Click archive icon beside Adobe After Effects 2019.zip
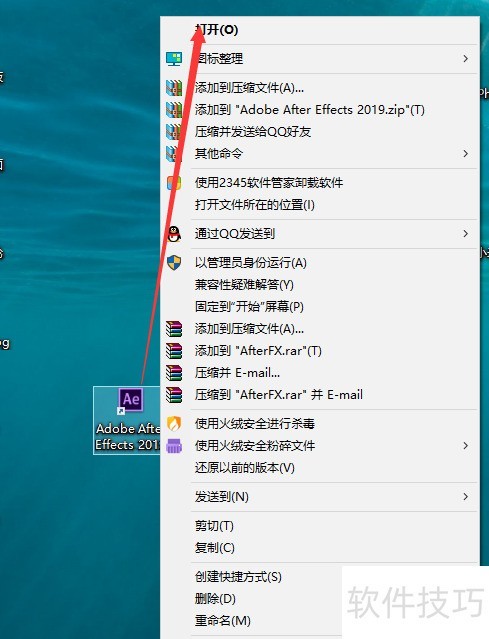489x639 pixels. point(174,110)
